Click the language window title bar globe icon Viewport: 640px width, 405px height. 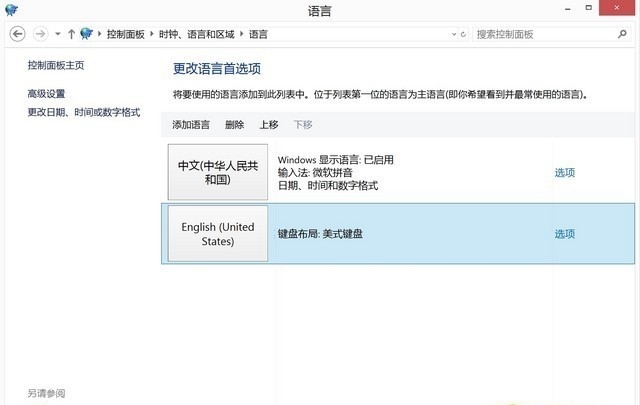(11, 9)
